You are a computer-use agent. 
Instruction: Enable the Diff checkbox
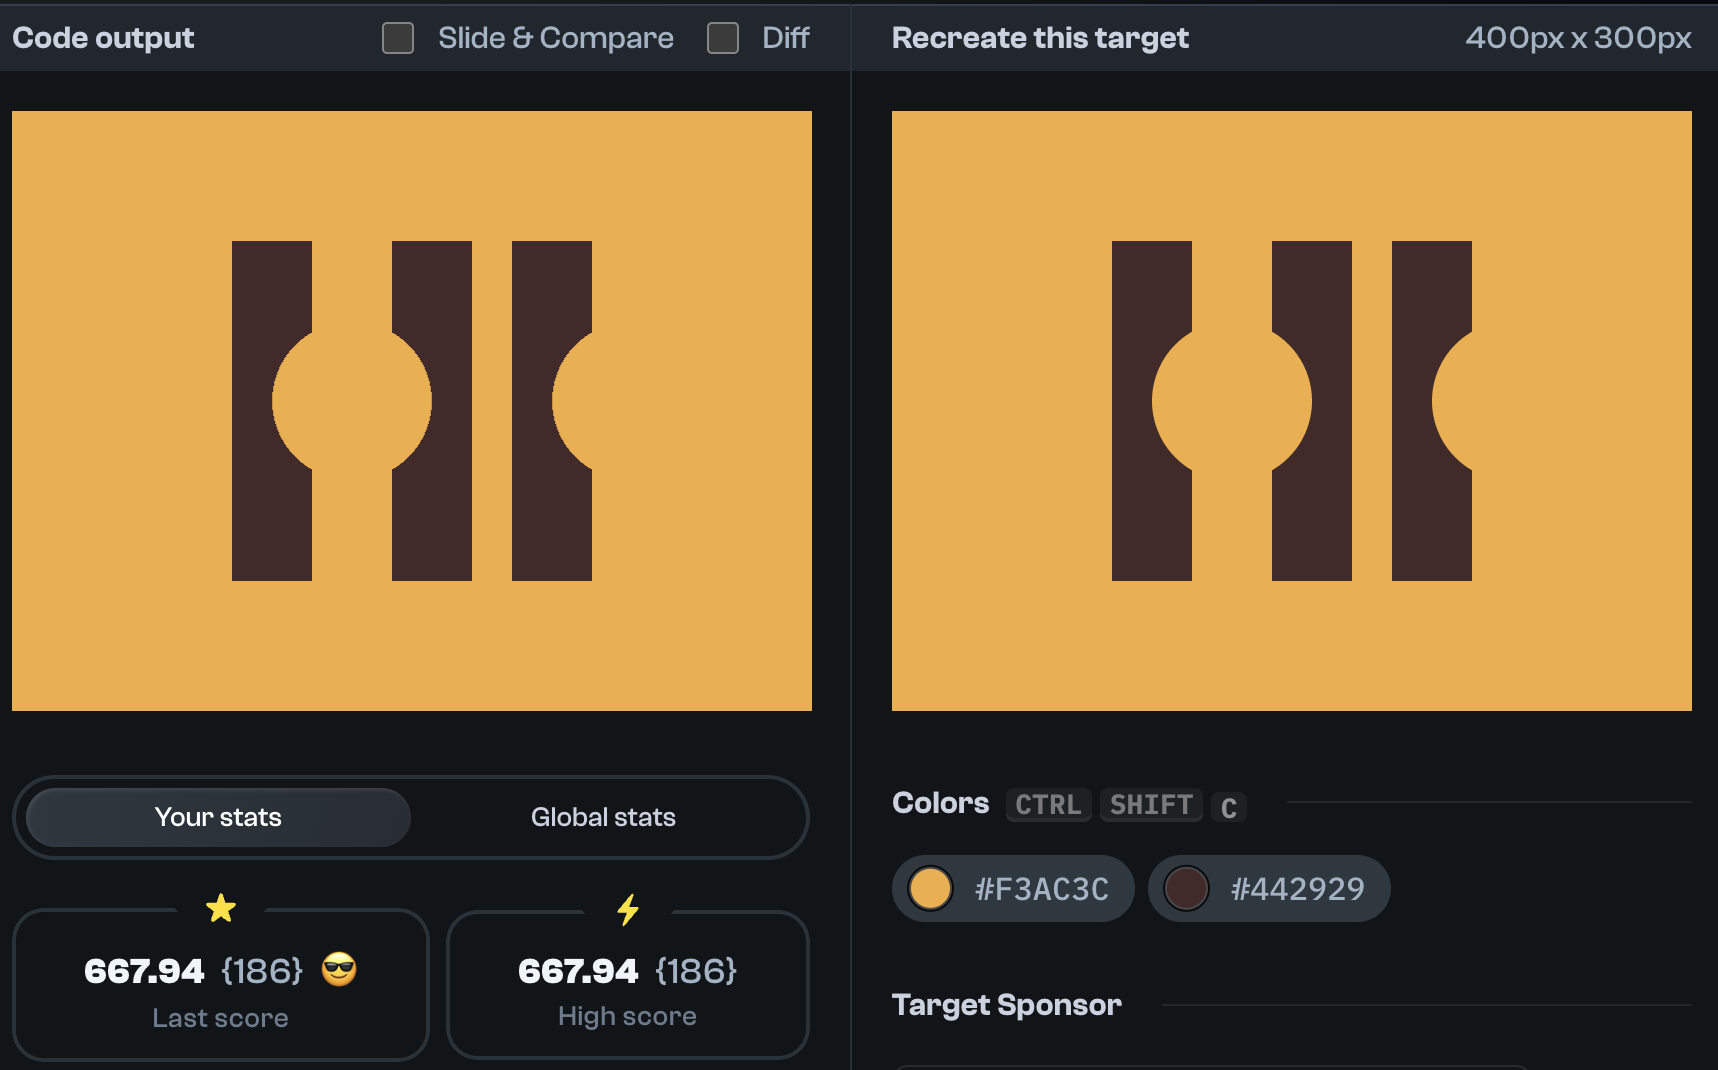click(x=723, y=38)
